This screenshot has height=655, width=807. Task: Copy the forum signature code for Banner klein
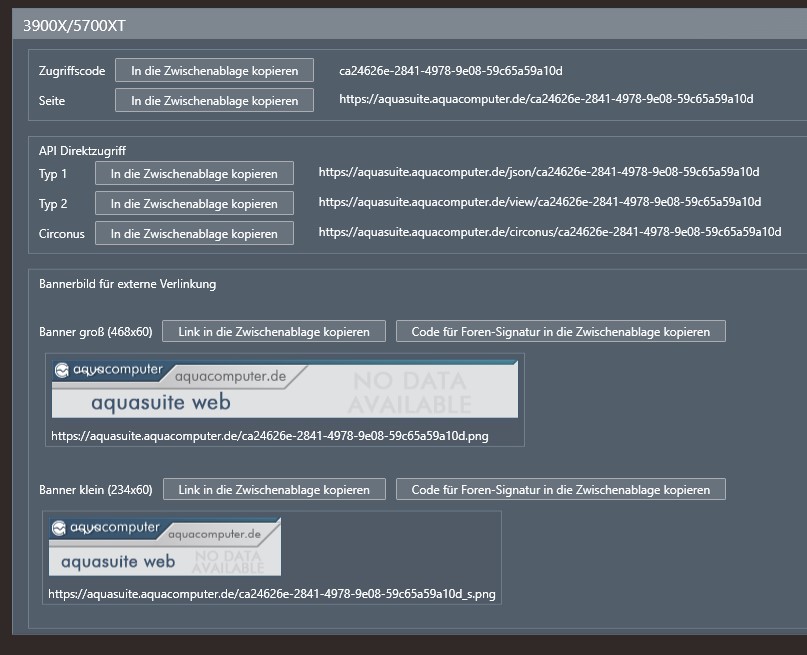pyautogui.click(x=560, y=489)
